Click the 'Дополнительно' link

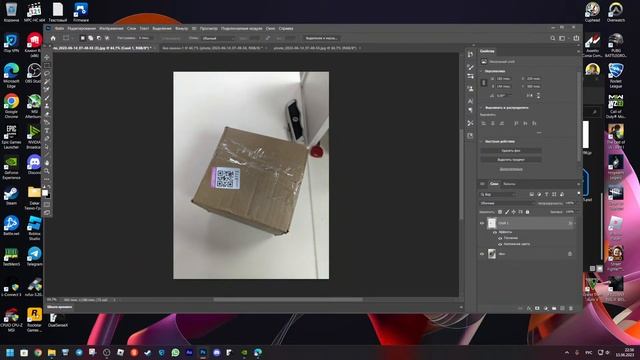click(511, 169)
